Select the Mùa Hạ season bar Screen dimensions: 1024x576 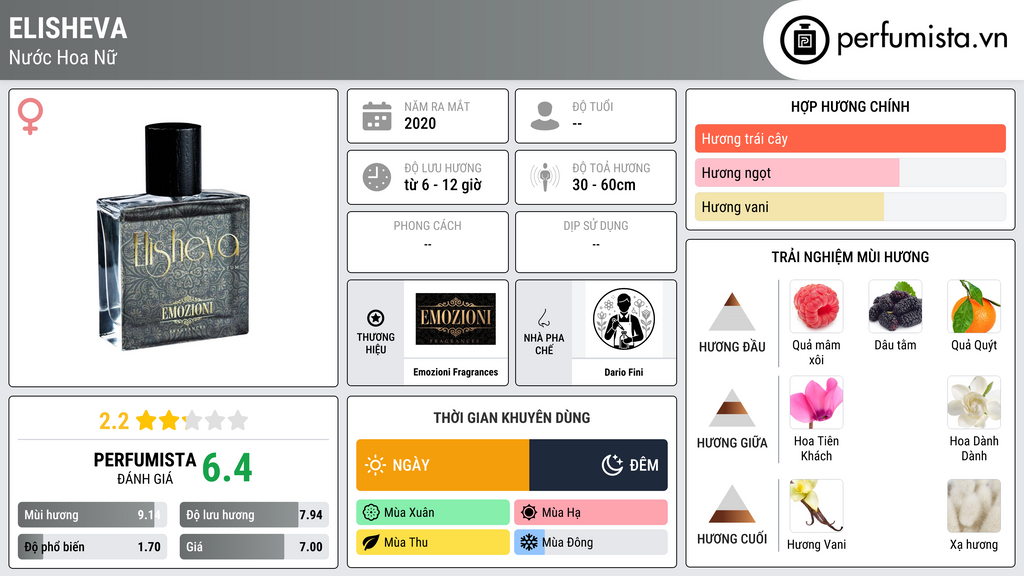pyautogui.click(x=591, y=513)
